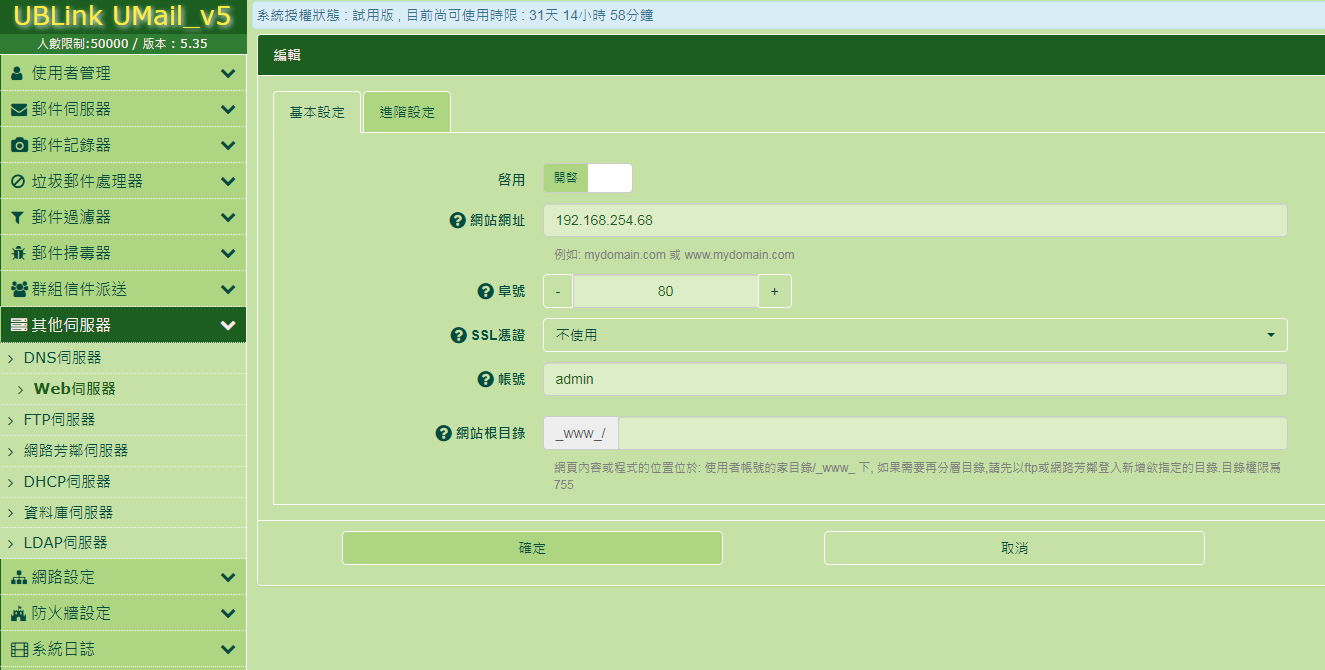Click the 取消 cancel button
The image size is (1325, 670).
coord(1013,548)
